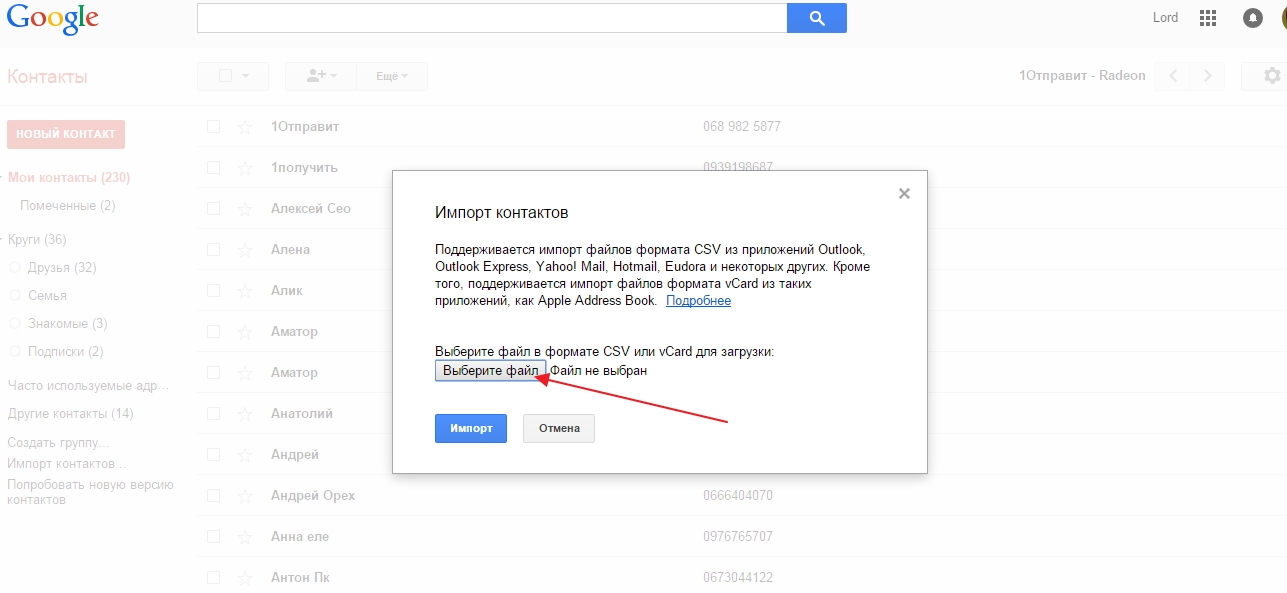Star the contact Андрей Орех
Image resolution: width=1287 pixels, height=593 pixels.
tap(244, 496)
